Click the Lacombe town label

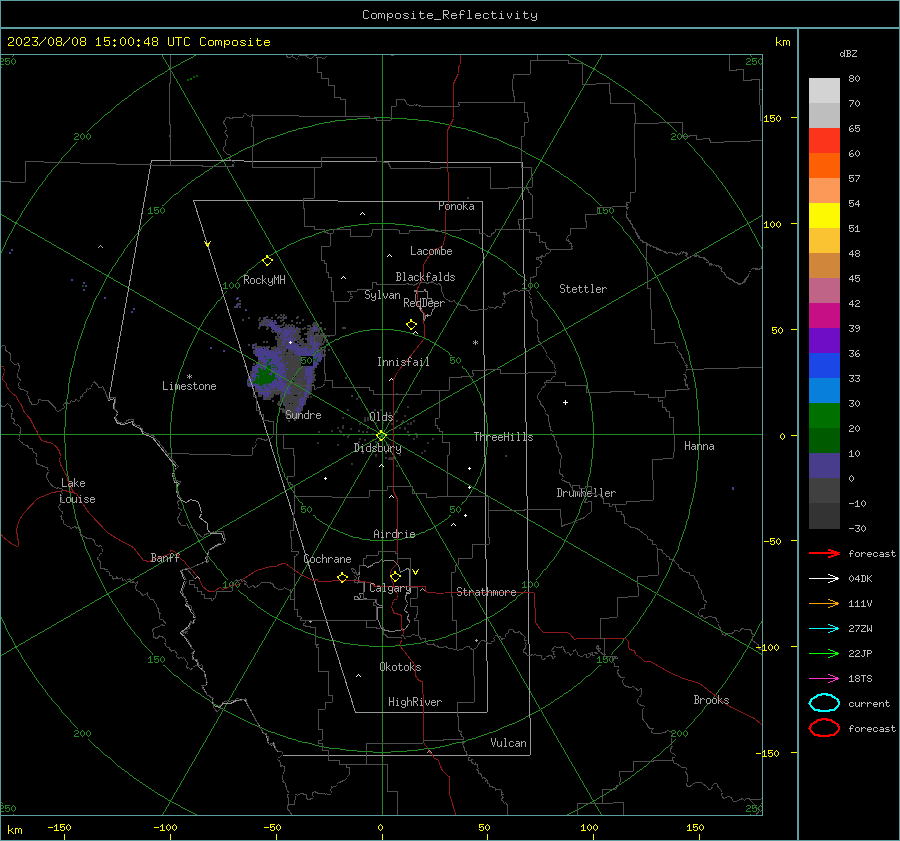(431, 251)
